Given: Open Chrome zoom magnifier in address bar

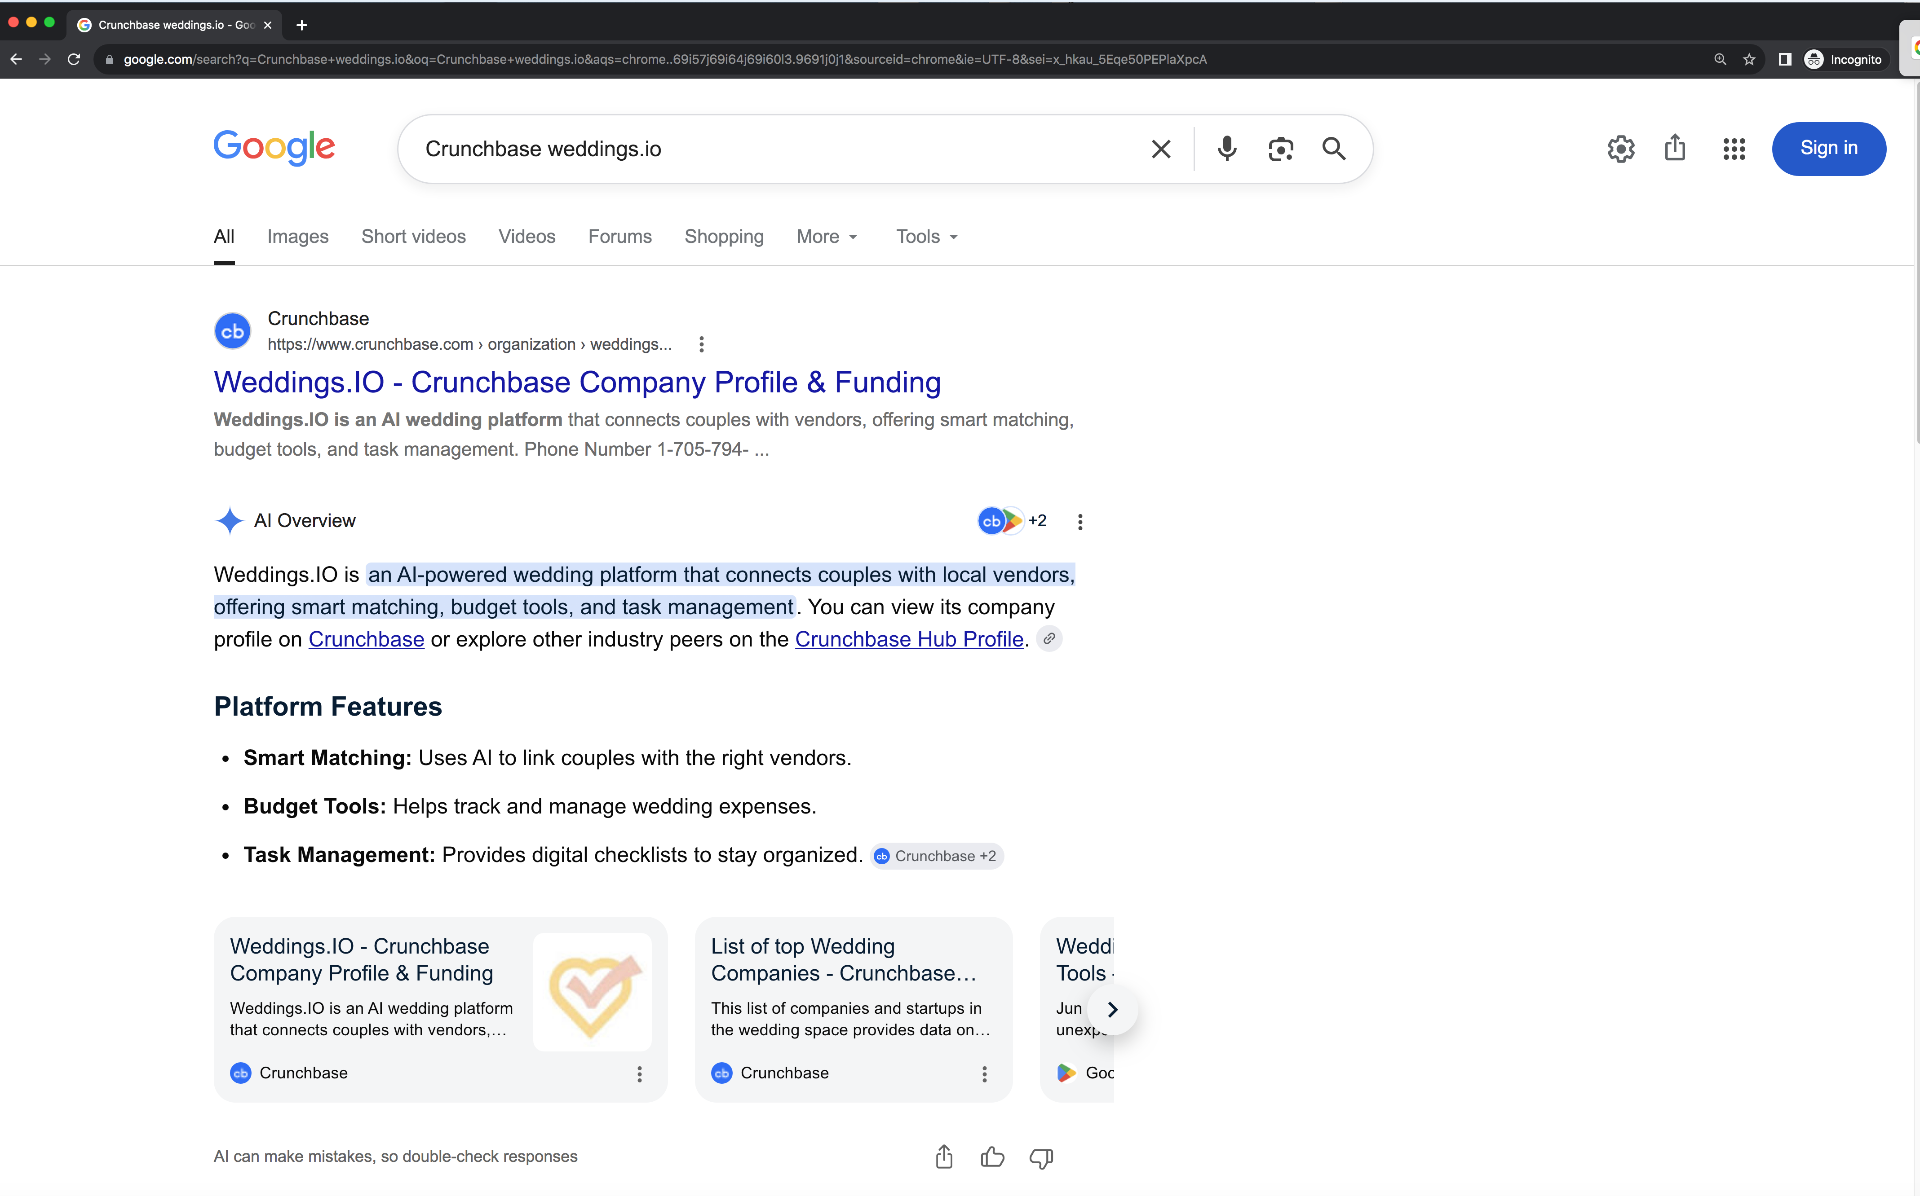Looking at the screenshot, I should tap(1720, 59).
